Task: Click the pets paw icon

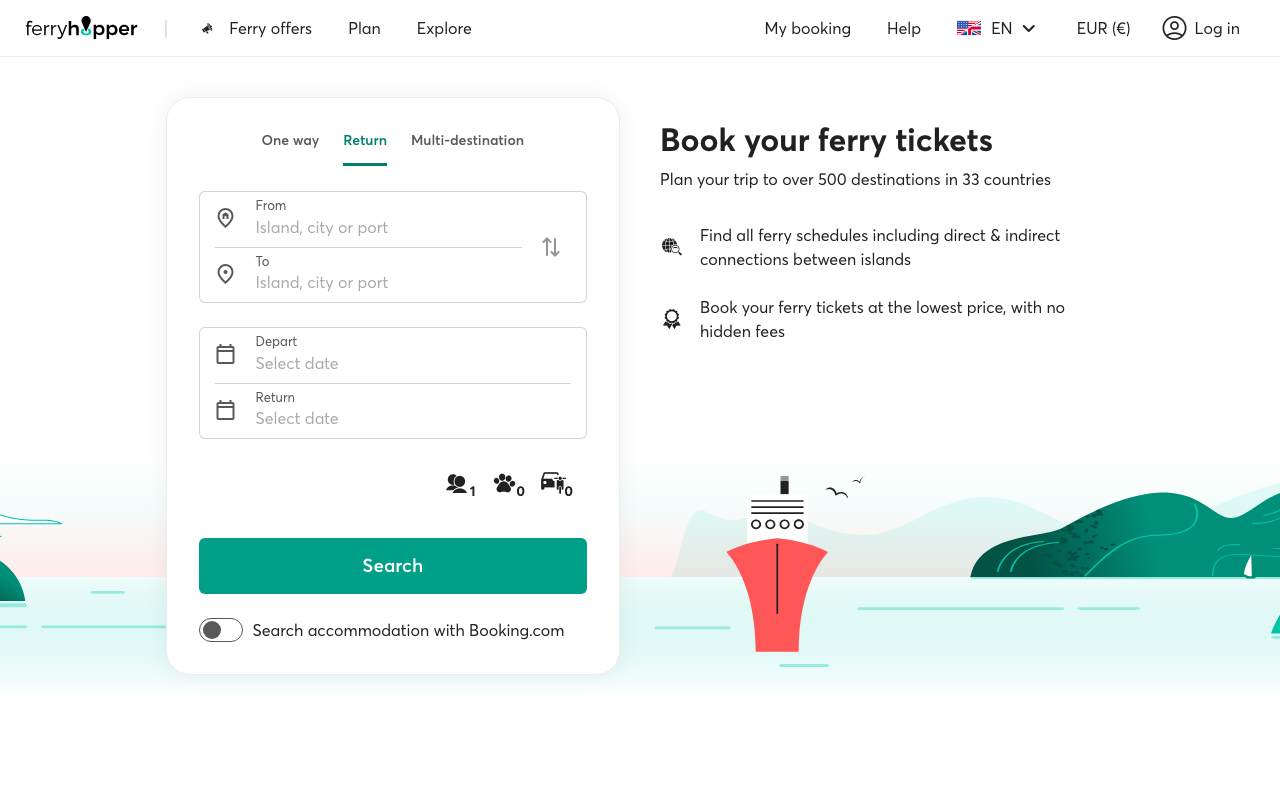Action: tap(506, 484)
